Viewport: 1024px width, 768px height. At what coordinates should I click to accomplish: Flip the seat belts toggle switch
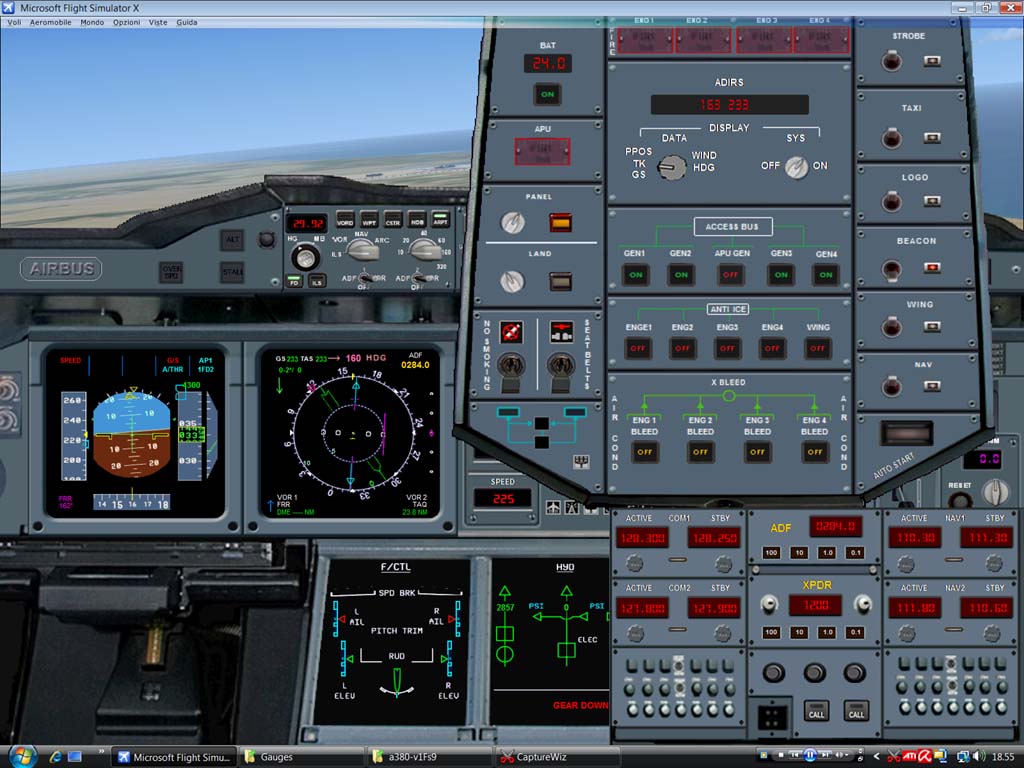560,370
